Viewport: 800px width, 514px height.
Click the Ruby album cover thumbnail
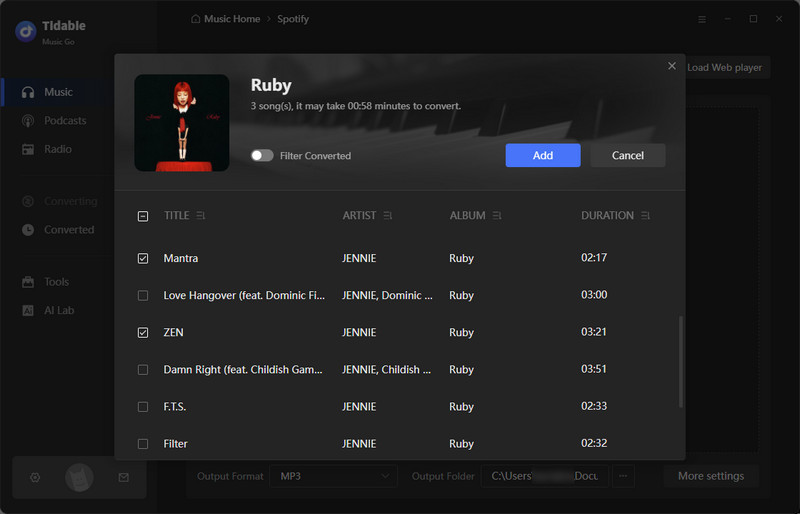click(182, 123)
